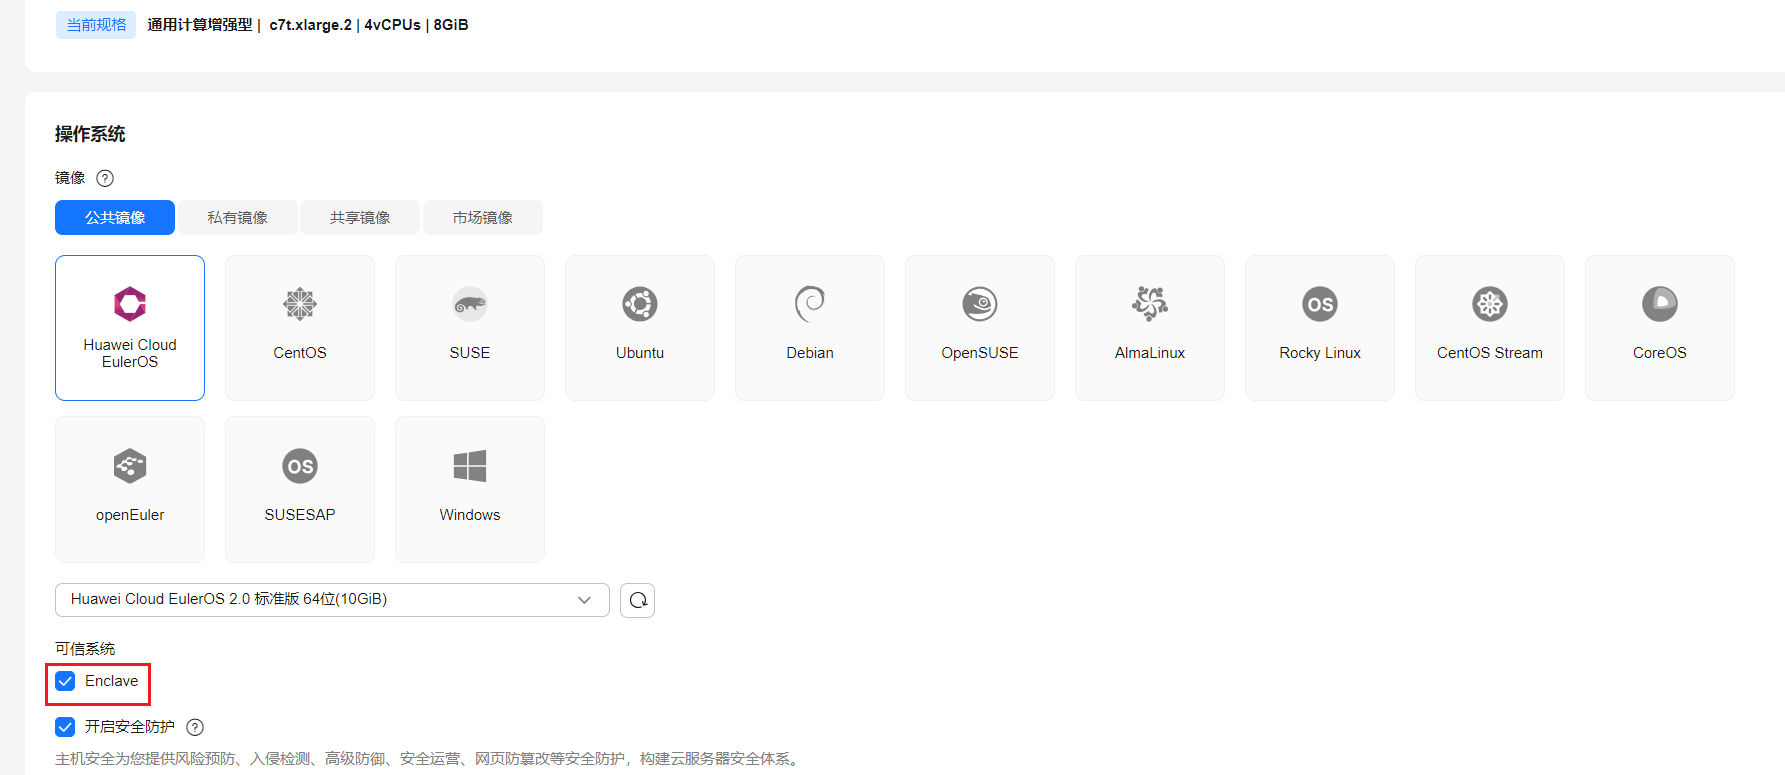
Task: Refresh the image version list
Action: tap(638, 600)
